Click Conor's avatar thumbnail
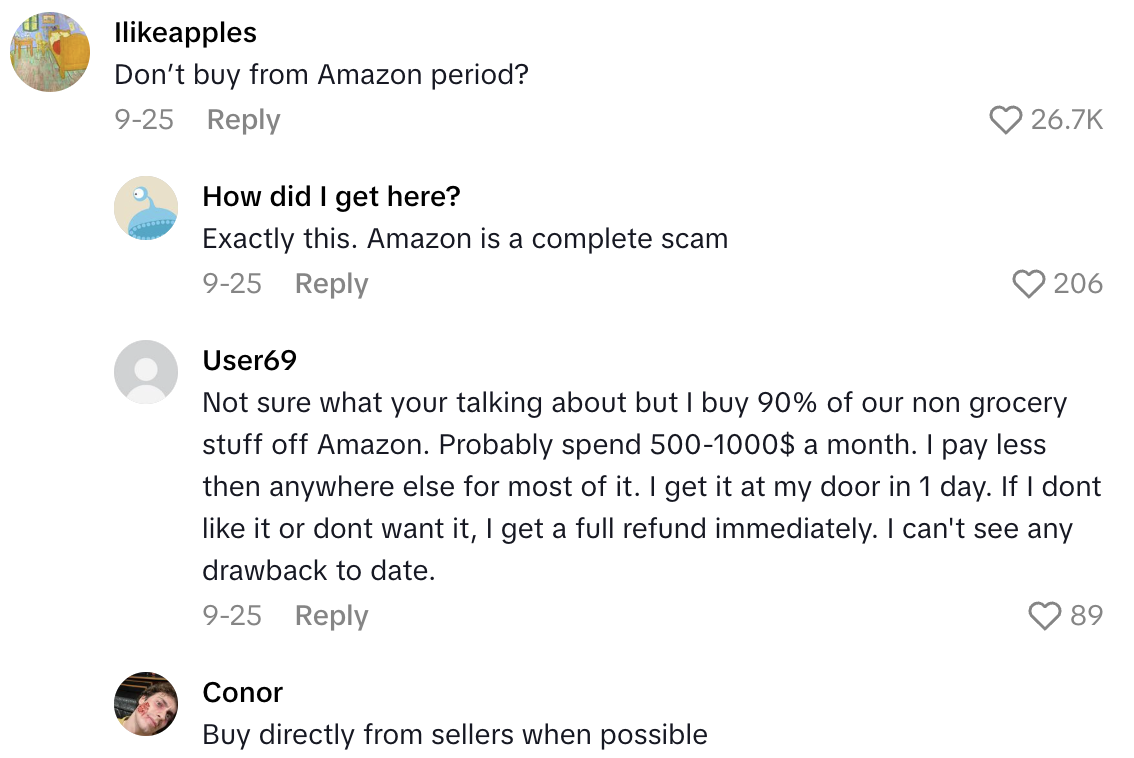Image resolution: width=1134 pixels, height=758 pixels. tap(146, 703)
